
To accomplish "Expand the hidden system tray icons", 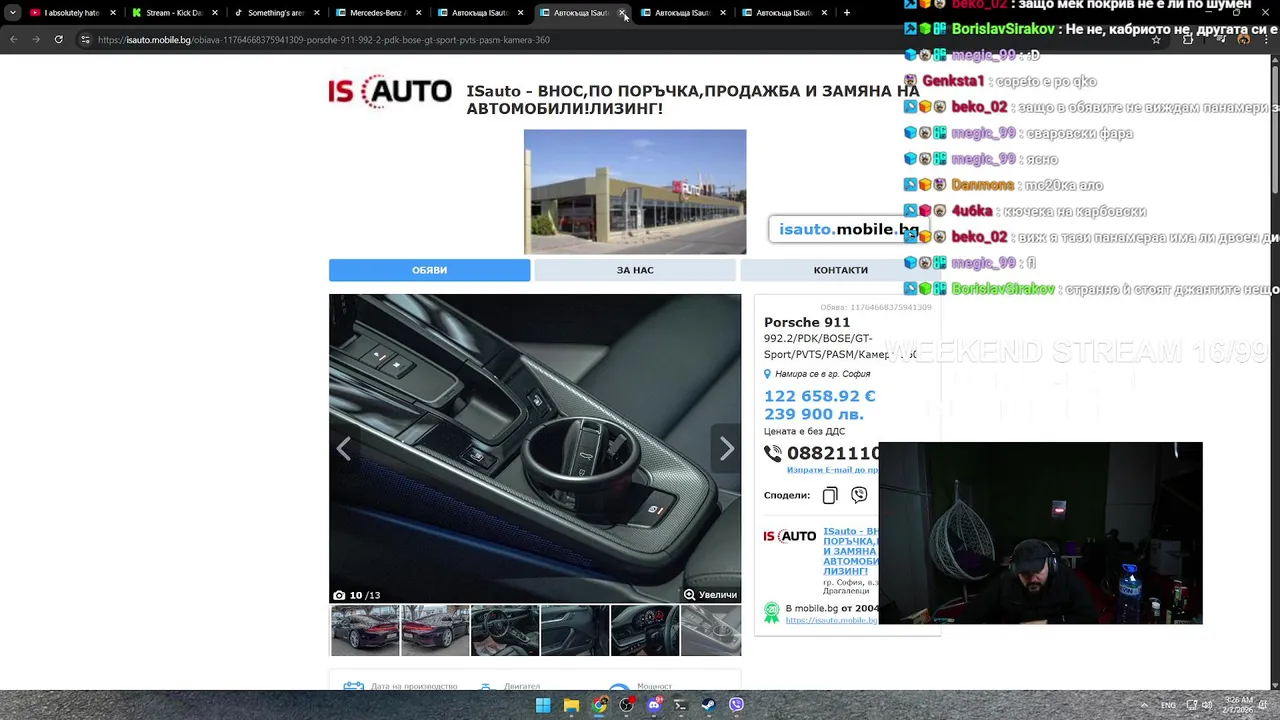I will click(1144, 705).
